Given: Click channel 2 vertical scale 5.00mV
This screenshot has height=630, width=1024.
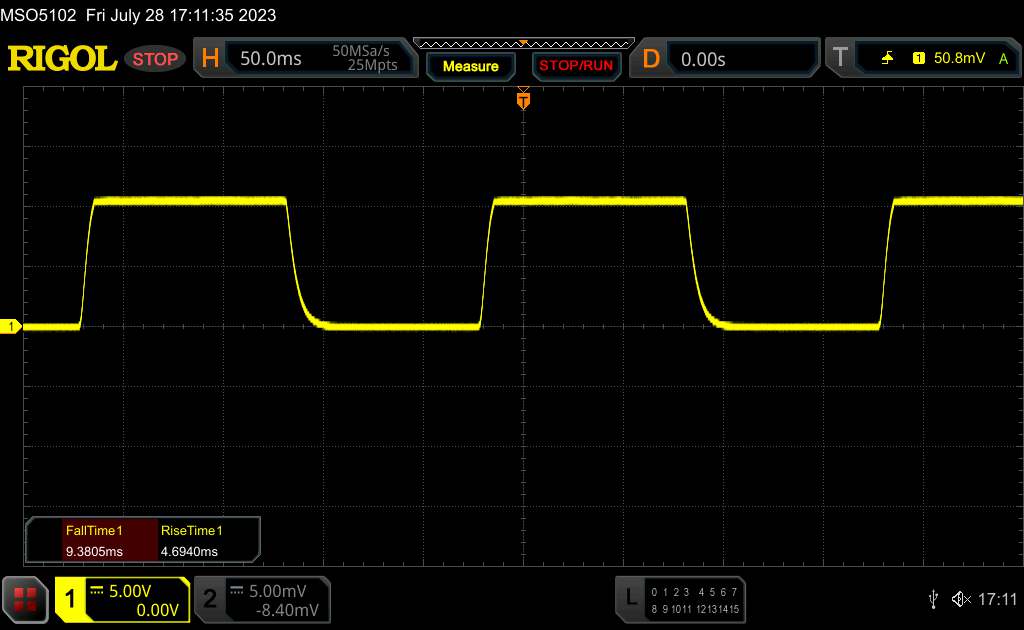Looking at the screenshot, I should click(278, 591).
